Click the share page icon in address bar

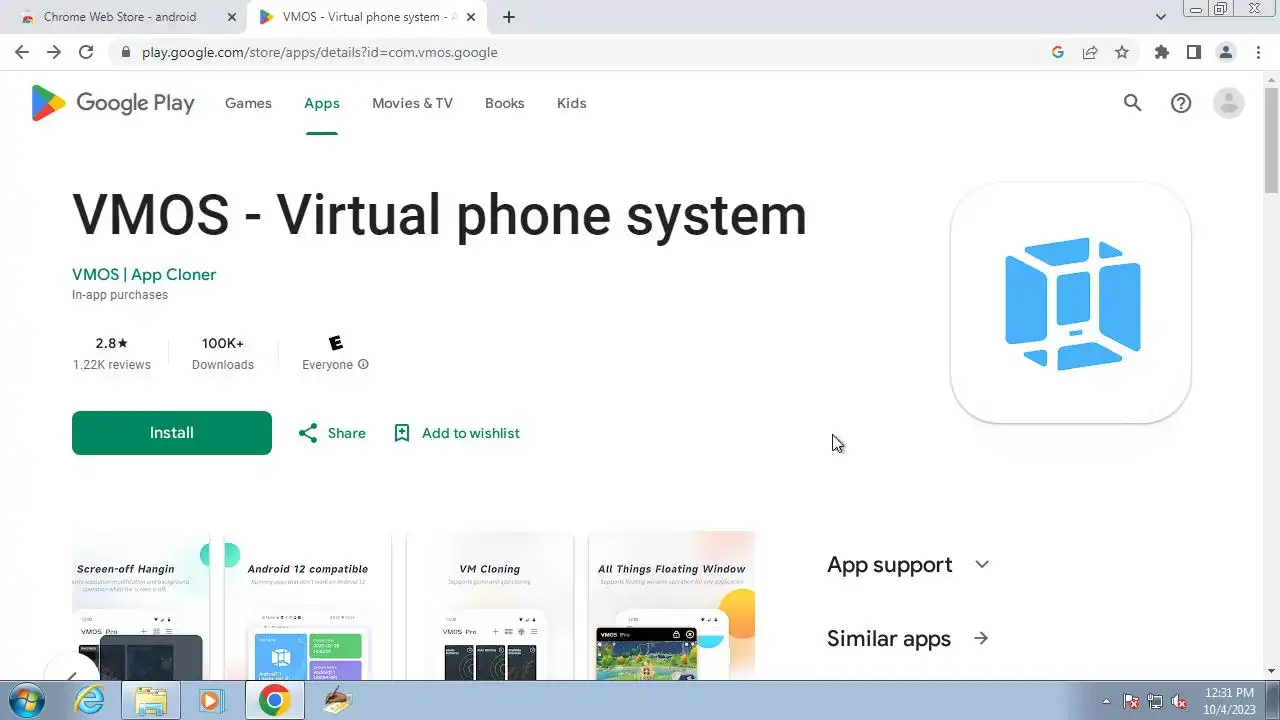point(1090,52)
